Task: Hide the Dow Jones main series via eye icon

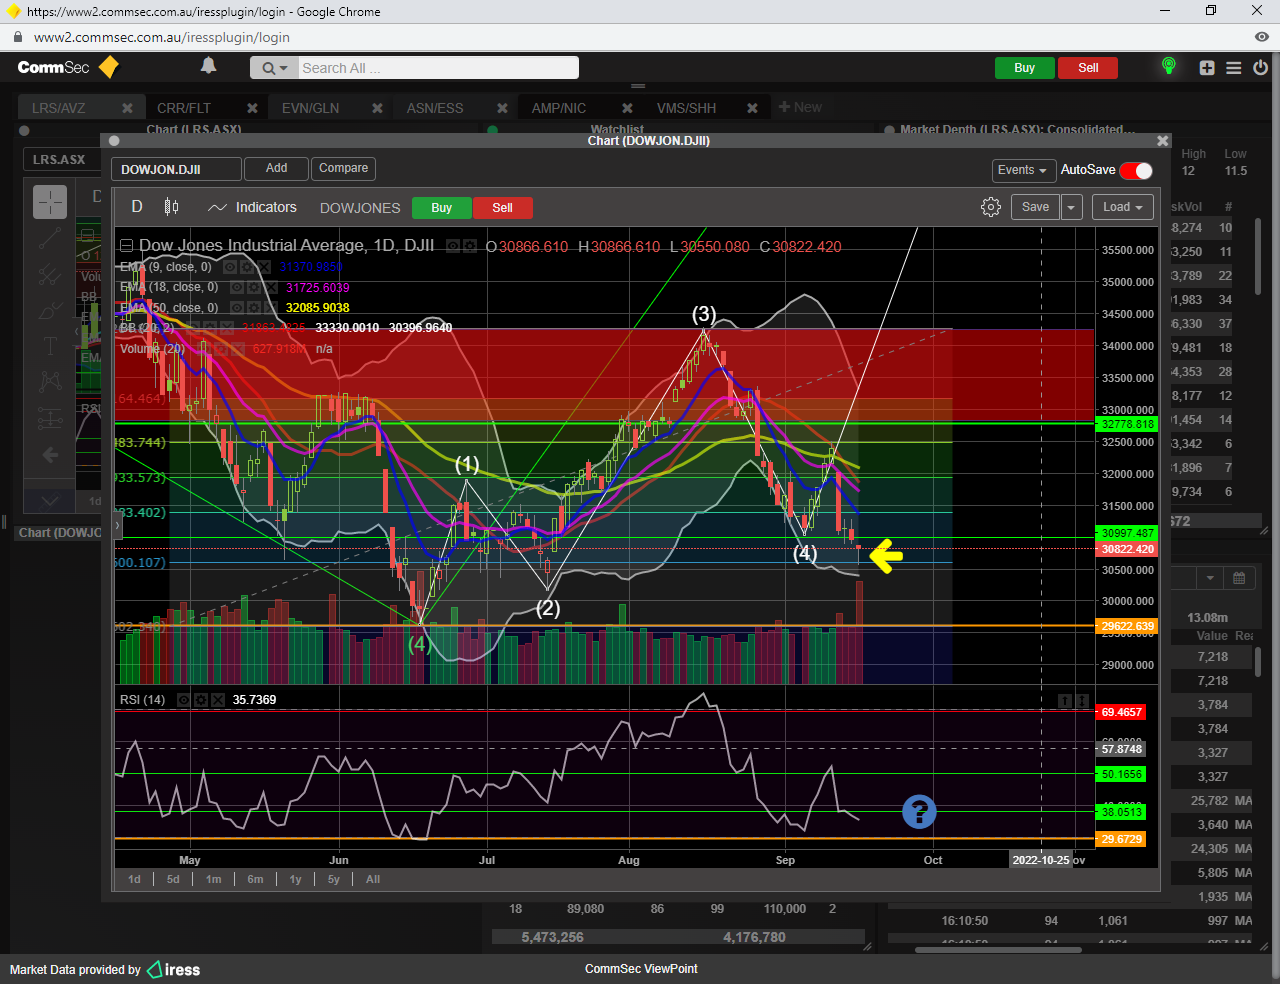Action: coord(453,246)
